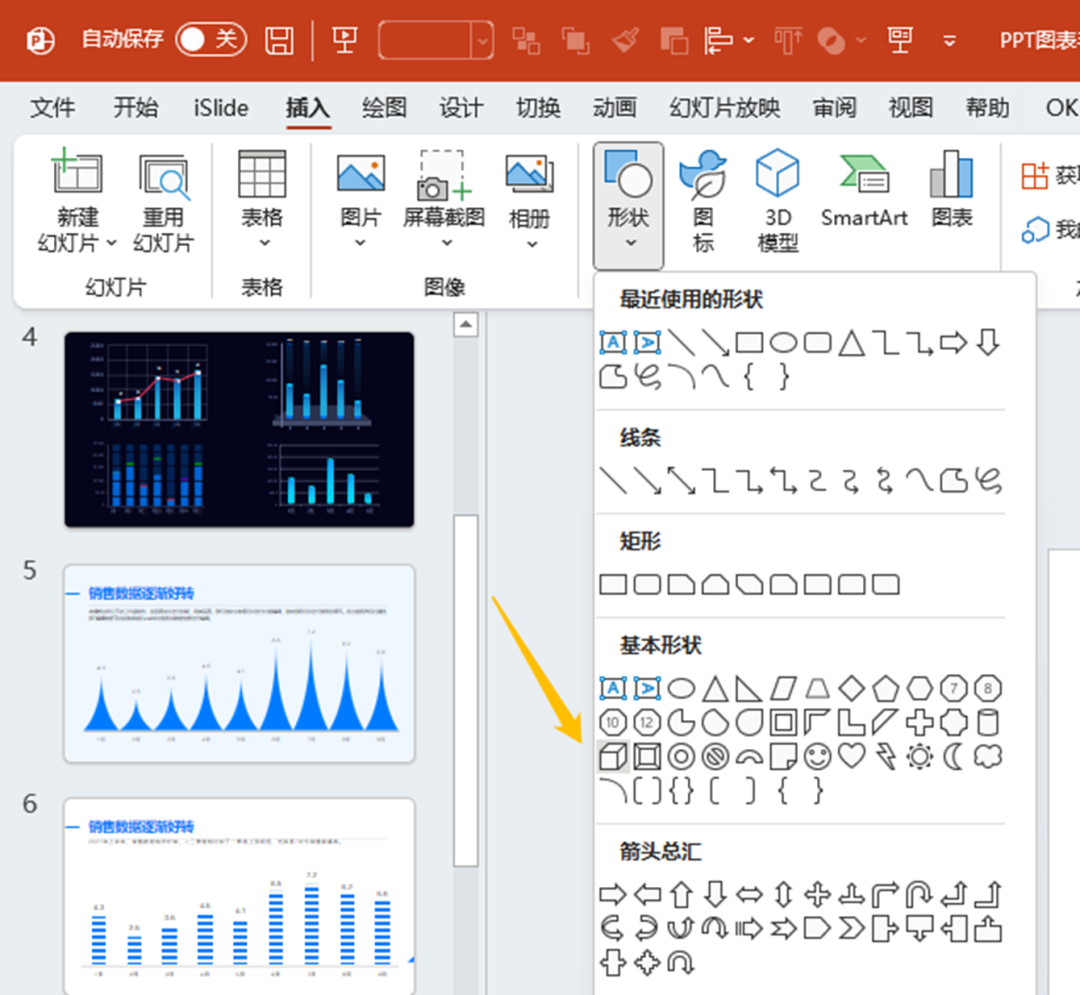1080x995 pixels.
Task: Choose the double-arrow line in 线条
Action: (x=681, y=481)
